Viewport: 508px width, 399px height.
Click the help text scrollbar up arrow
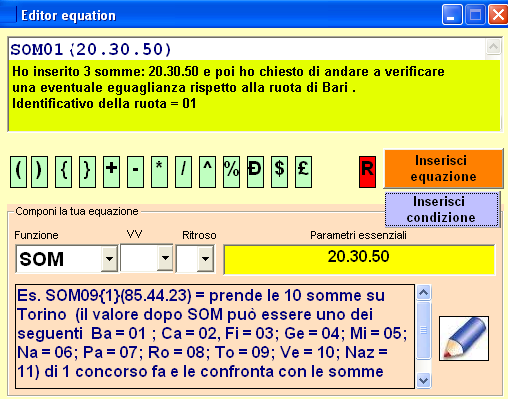click(x=423, y=293)
